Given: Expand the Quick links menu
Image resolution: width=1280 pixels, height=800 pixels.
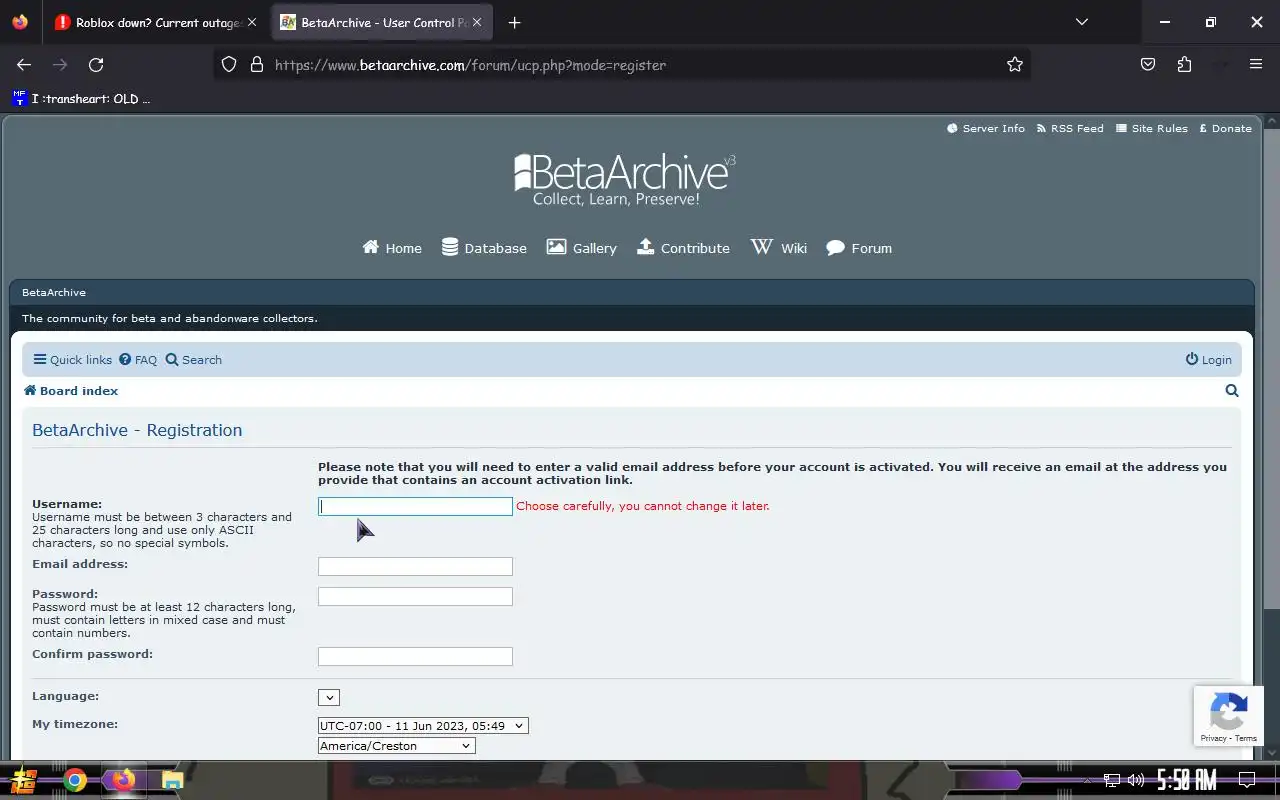Looking at the screenshot, I should tap(72, 360).
